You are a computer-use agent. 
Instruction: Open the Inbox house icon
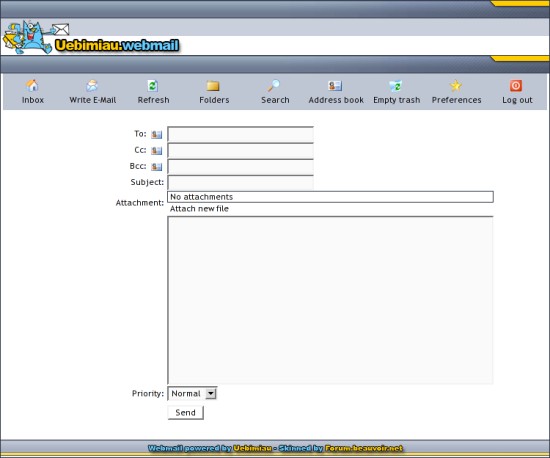pyautogui.click(x=33, y=85)
